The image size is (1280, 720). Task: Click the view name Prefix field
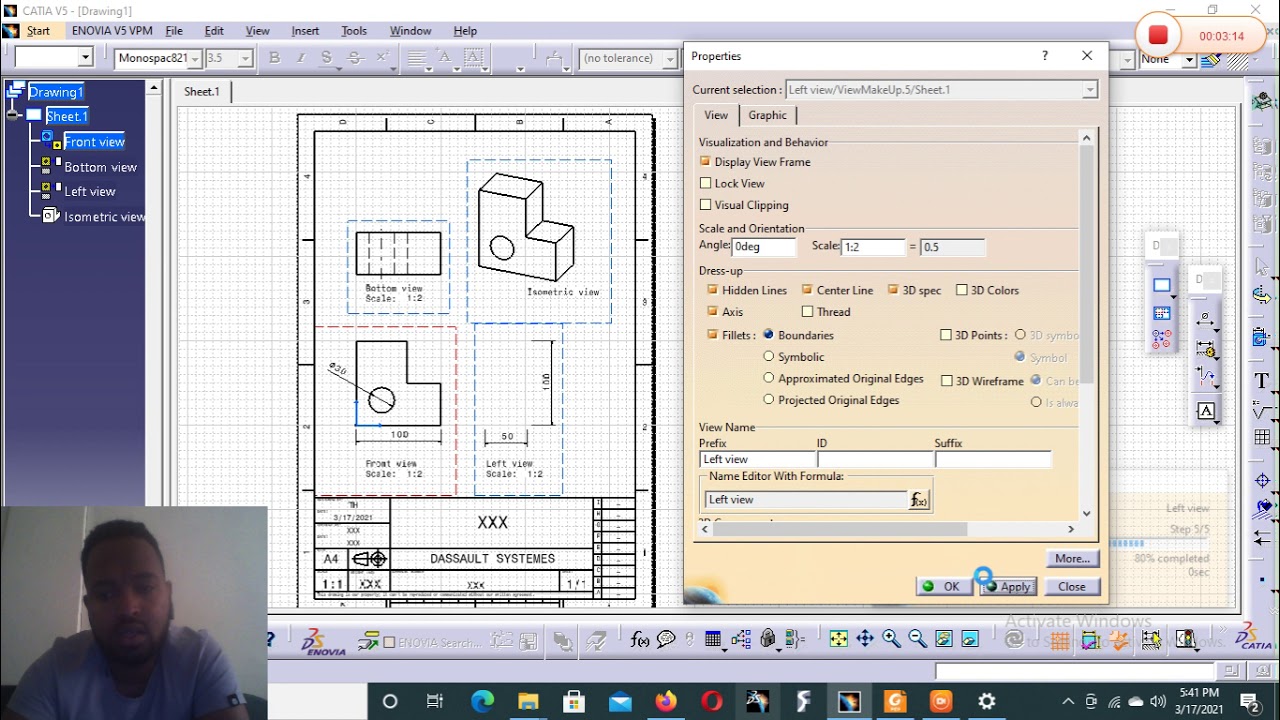click(757, 459)
